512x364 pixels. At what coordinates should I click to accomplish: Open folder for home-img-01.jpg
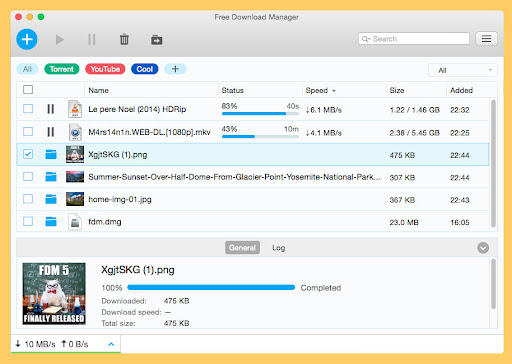[51, 199]
